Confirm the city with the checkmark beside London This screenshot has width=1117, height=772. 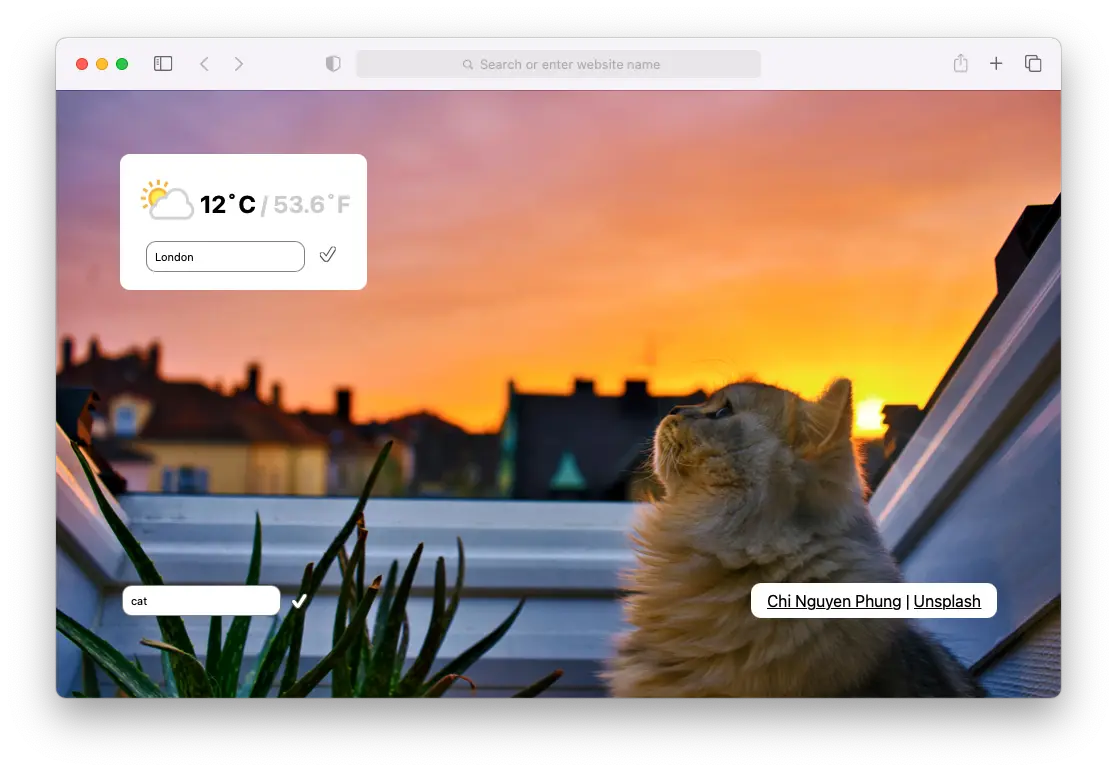coord(328,254)
